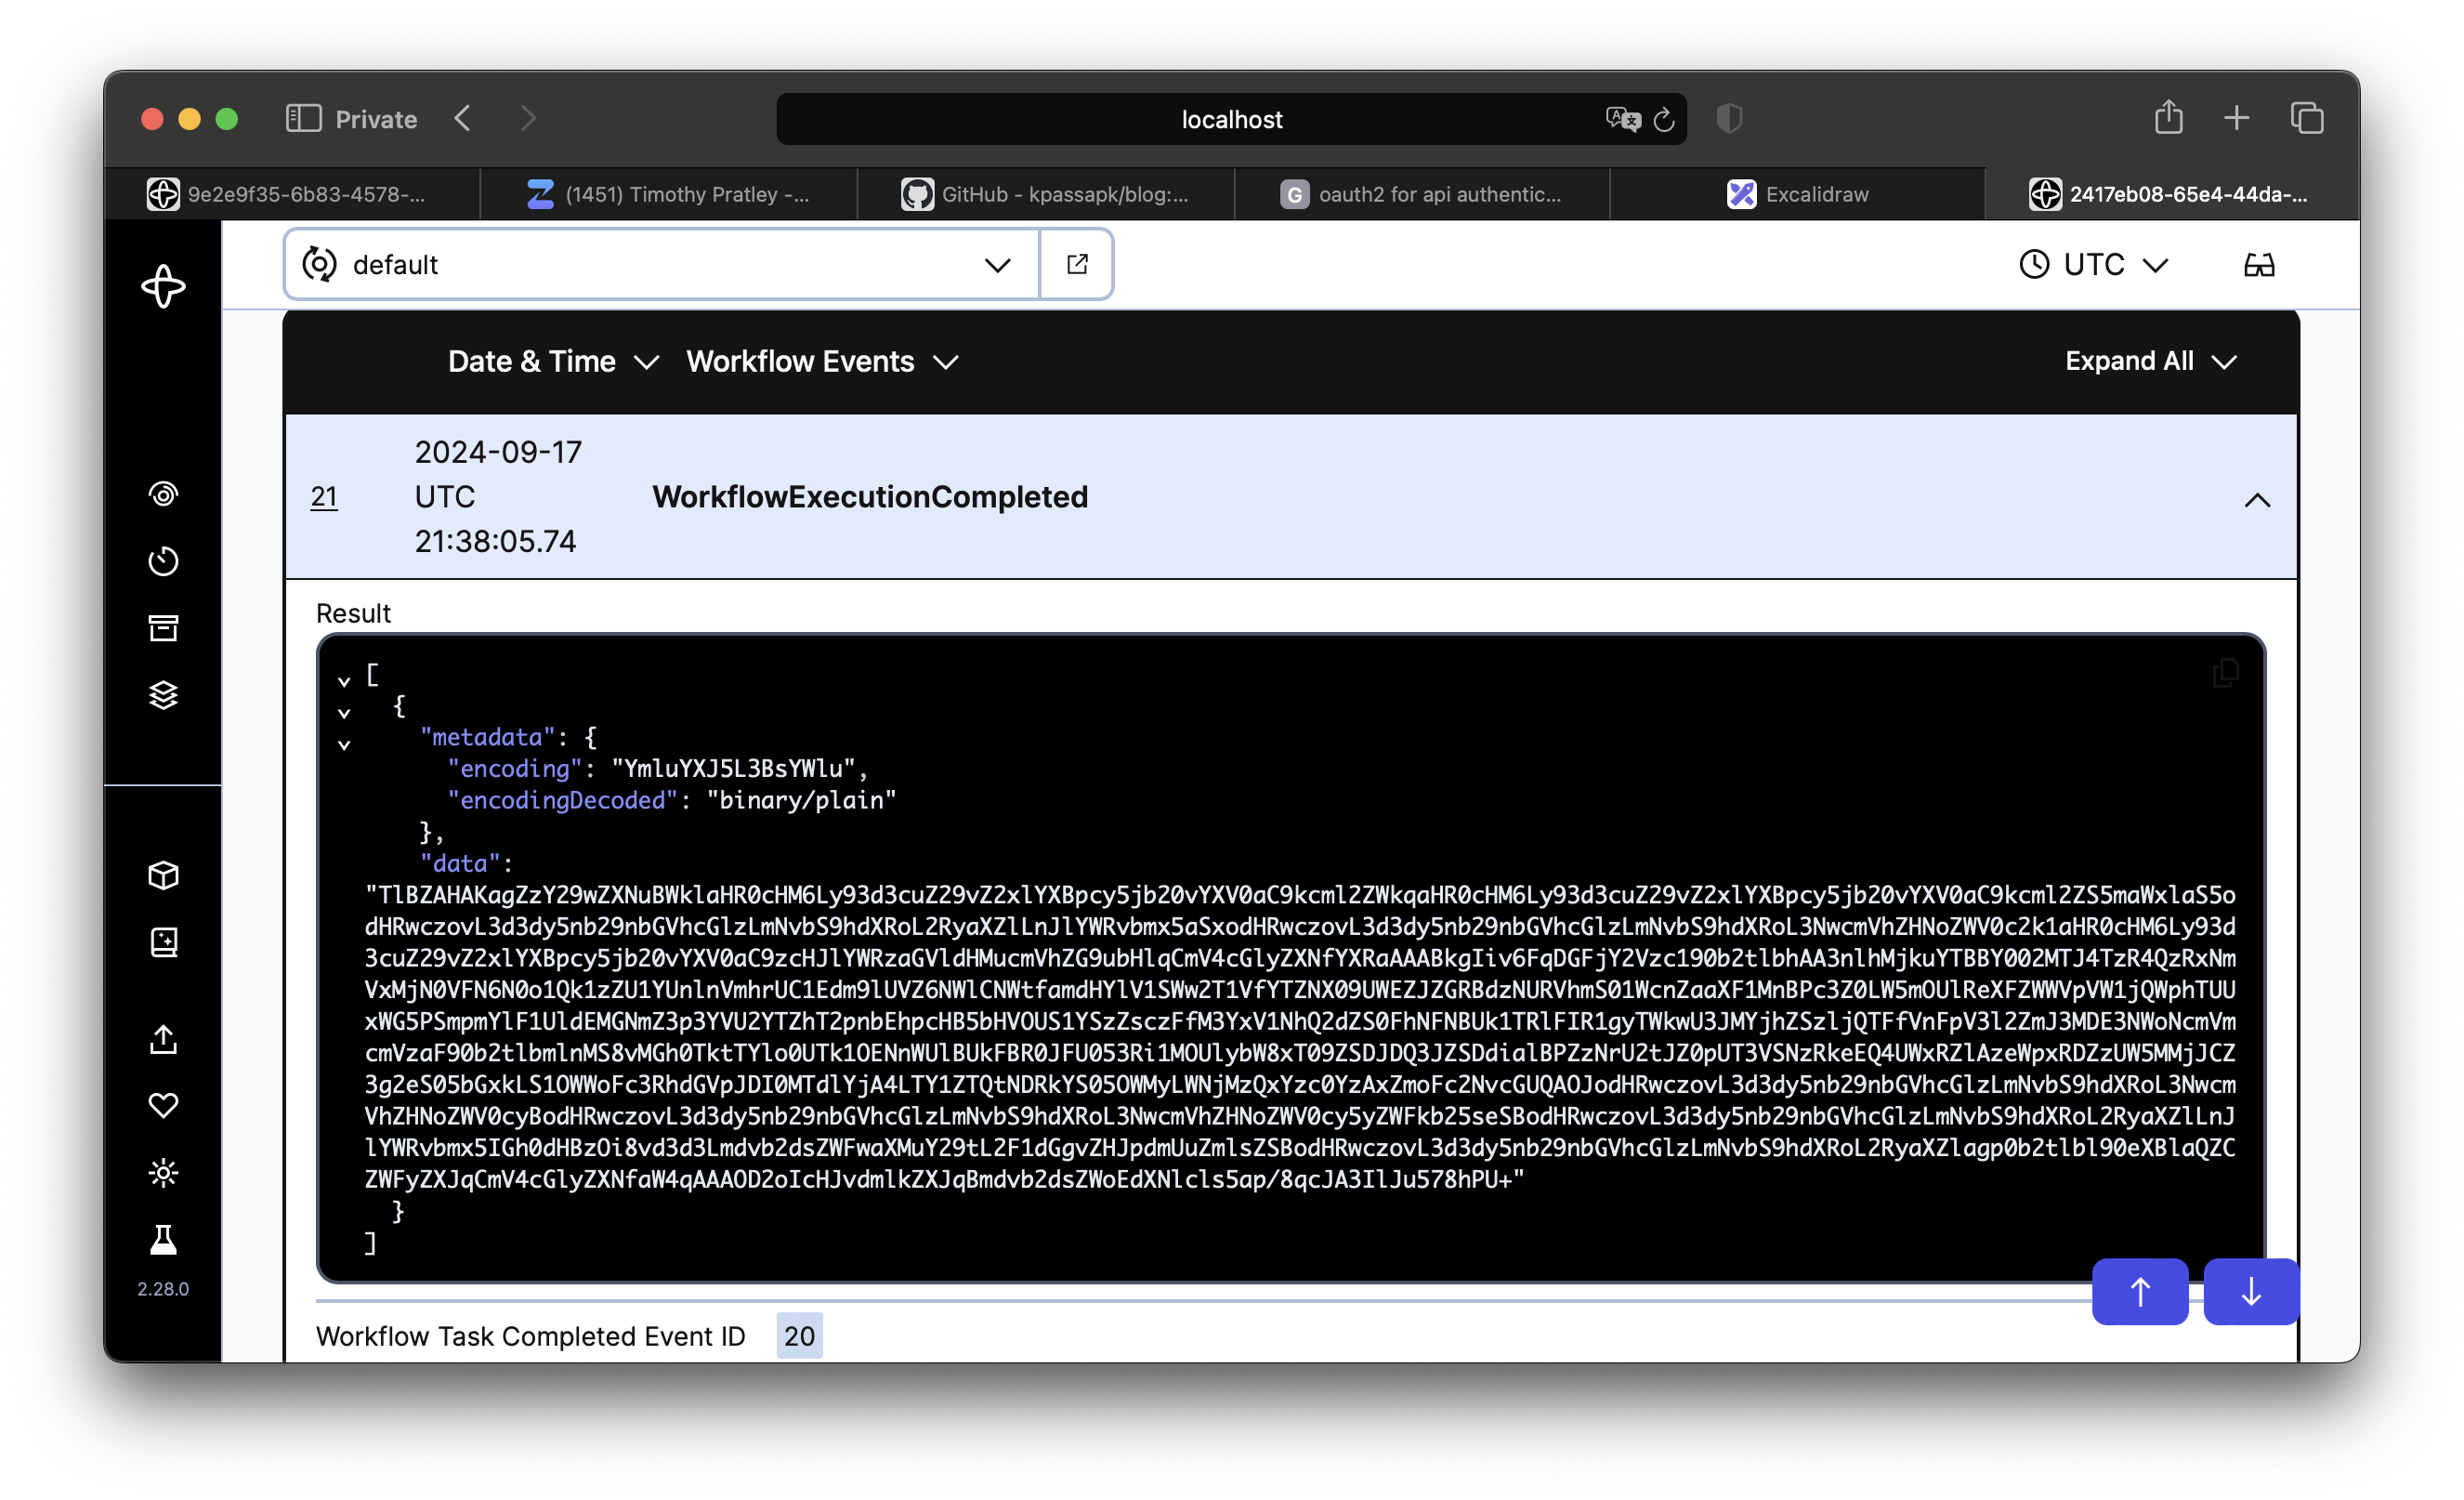Copy the Result JSON with the copy icon

coord(2225,673)
